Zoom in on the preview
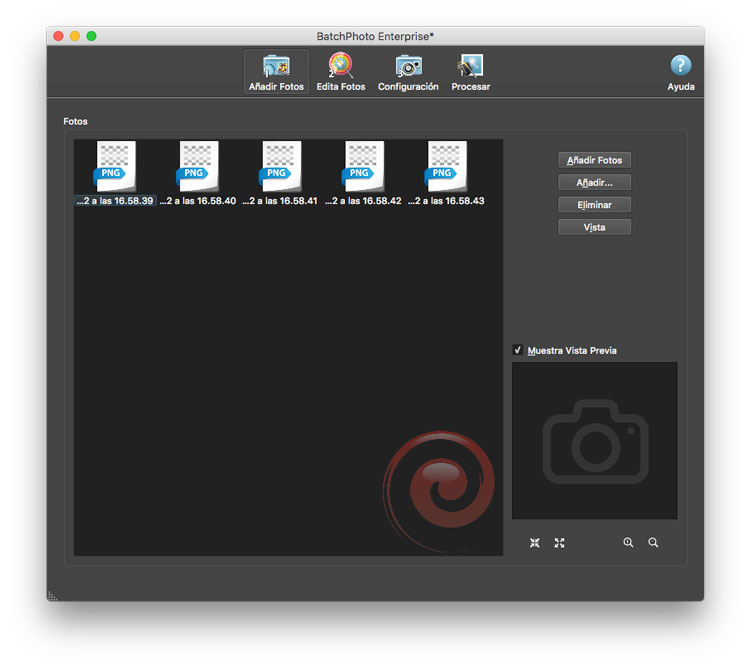This screenshot has height=667, width=750. coord(628,543)
